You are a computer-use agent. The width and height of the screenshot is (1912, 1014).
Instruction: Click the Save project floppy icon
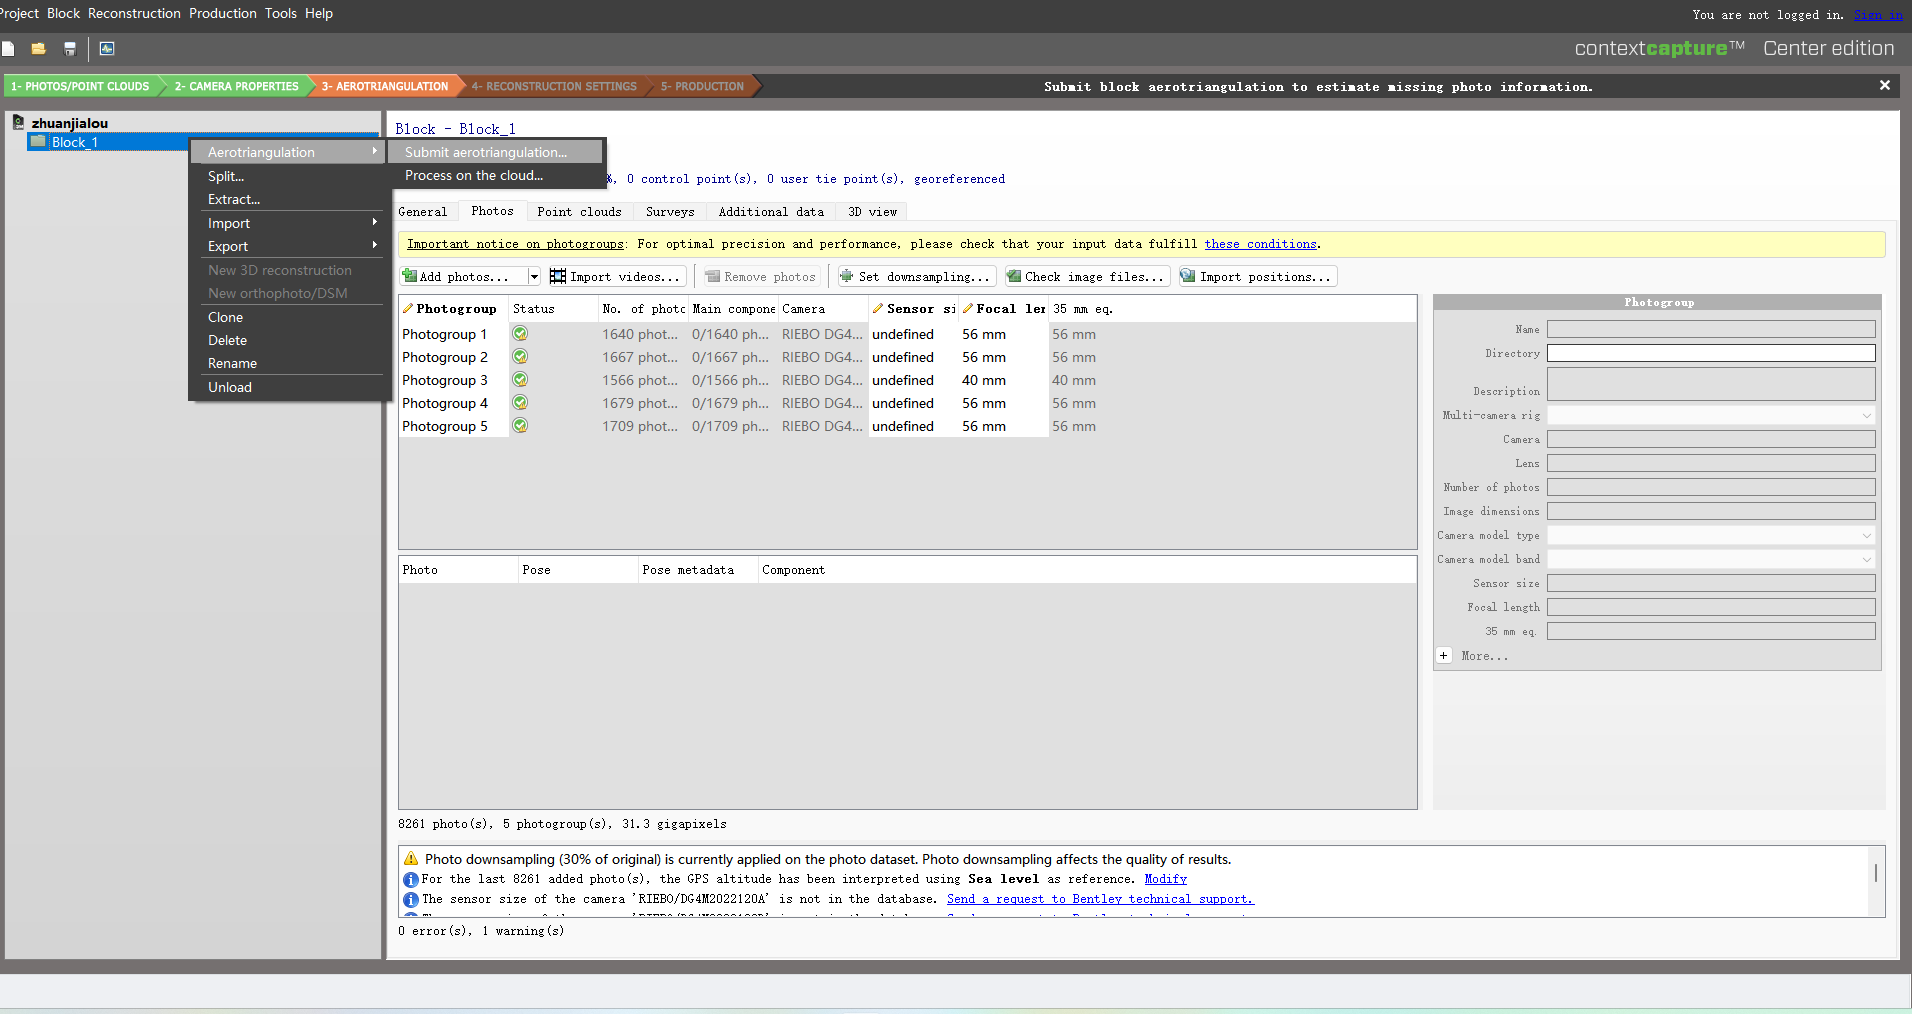pos(70,48)
